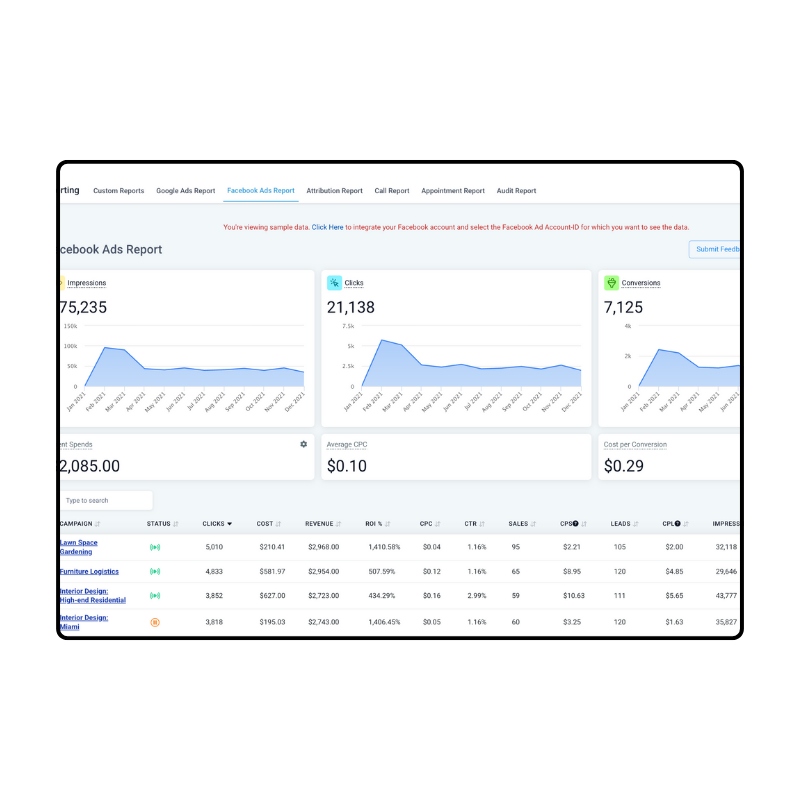The width and height of the screenshot is (800, 800).
Task: Toggle sort order on the ROI % column
Action: 389,523
